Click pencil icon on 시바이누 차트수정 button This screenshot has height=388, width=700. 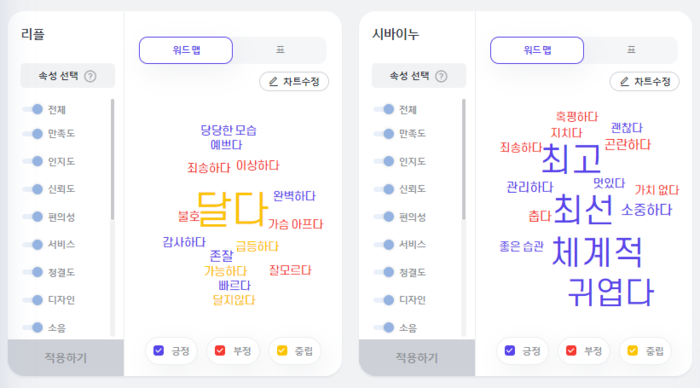coord(624,82)
